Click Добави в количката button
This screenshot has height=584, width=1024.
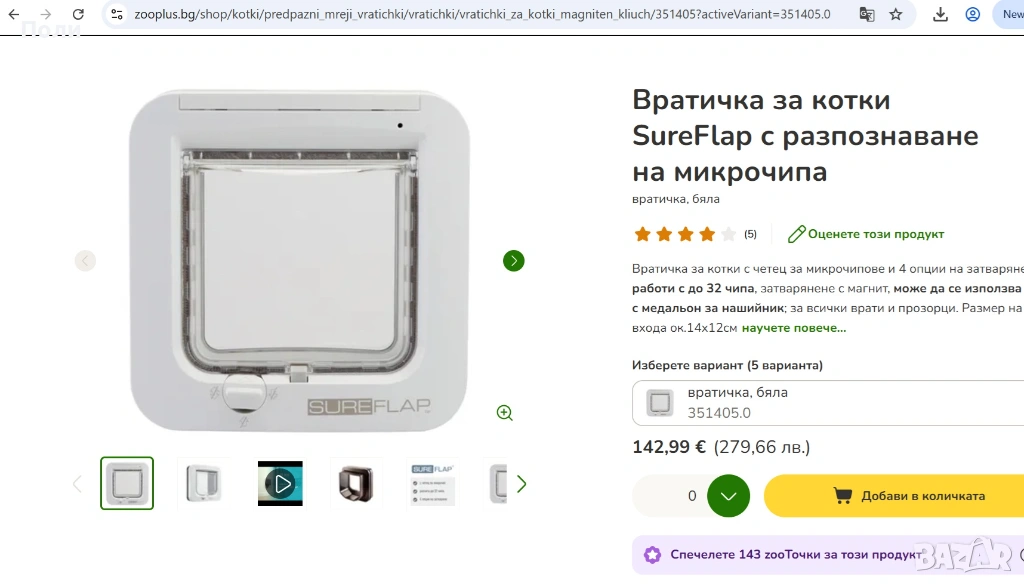[x=894, y=496]
